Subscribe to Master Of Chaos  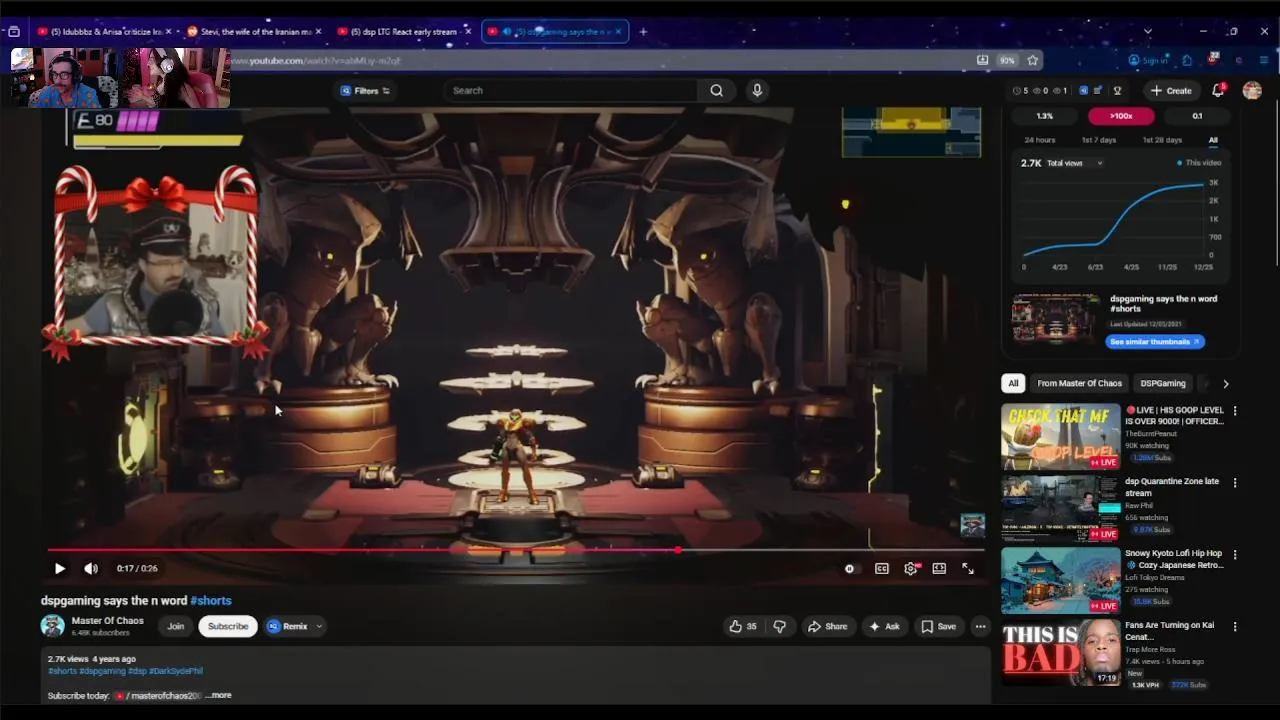(x=228, y=626)
